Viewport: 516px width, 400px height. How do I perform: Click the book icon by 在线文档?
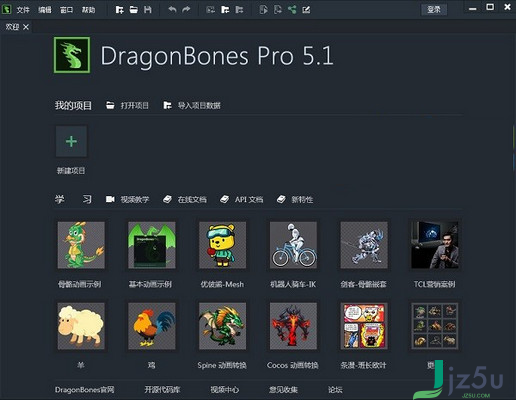tap(167, 199)
